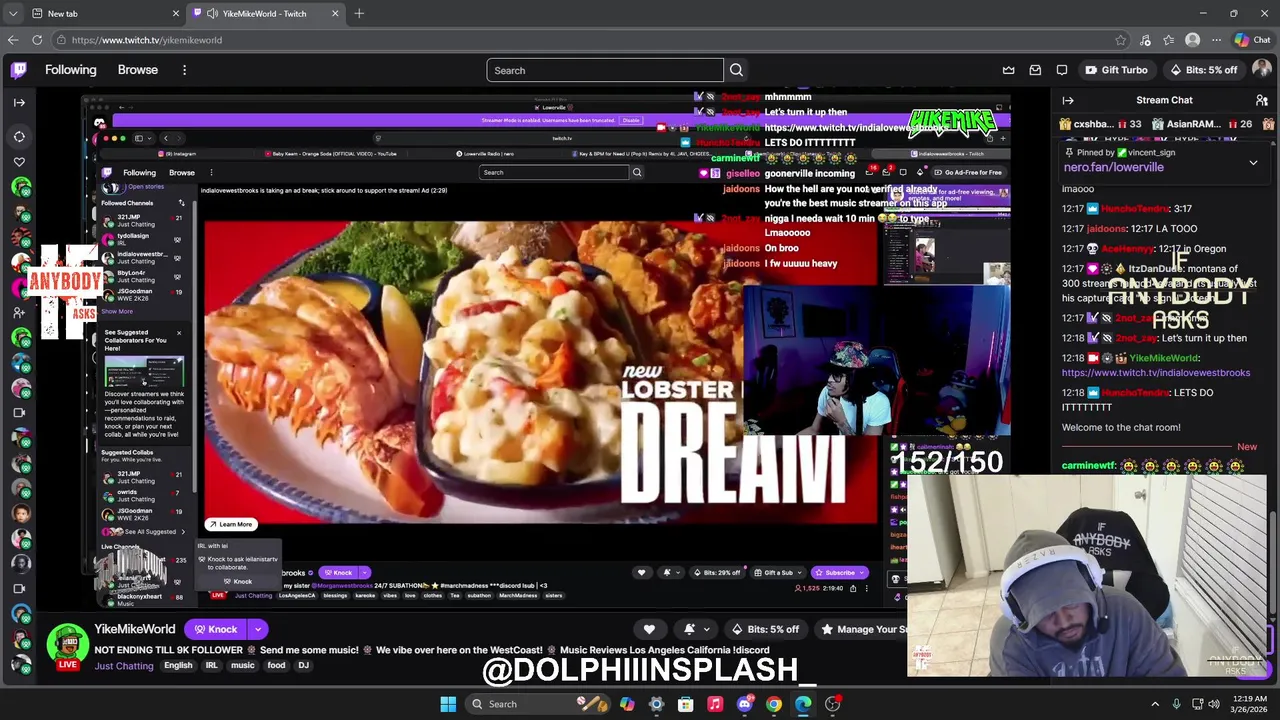Jump to New chat messages marker
The width and height of the screenshot is (1280, 720).
[x=1246, y=447]
